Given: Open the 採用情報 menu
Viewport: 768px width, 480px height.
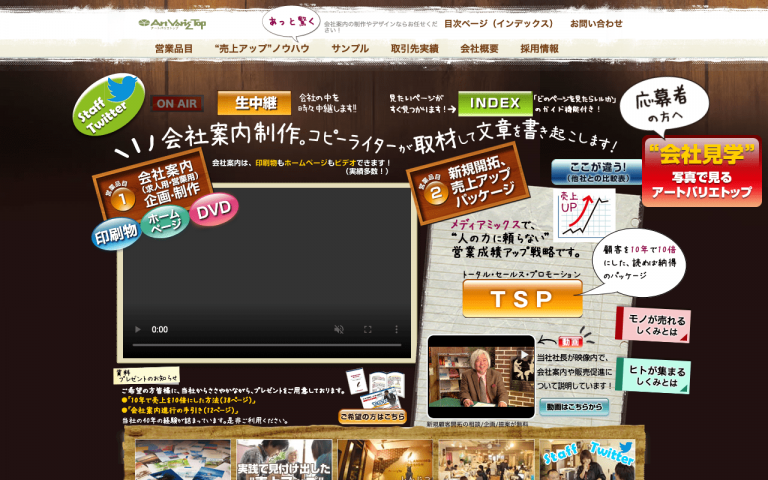Looking at the screenshot, I should coord(539,48).
